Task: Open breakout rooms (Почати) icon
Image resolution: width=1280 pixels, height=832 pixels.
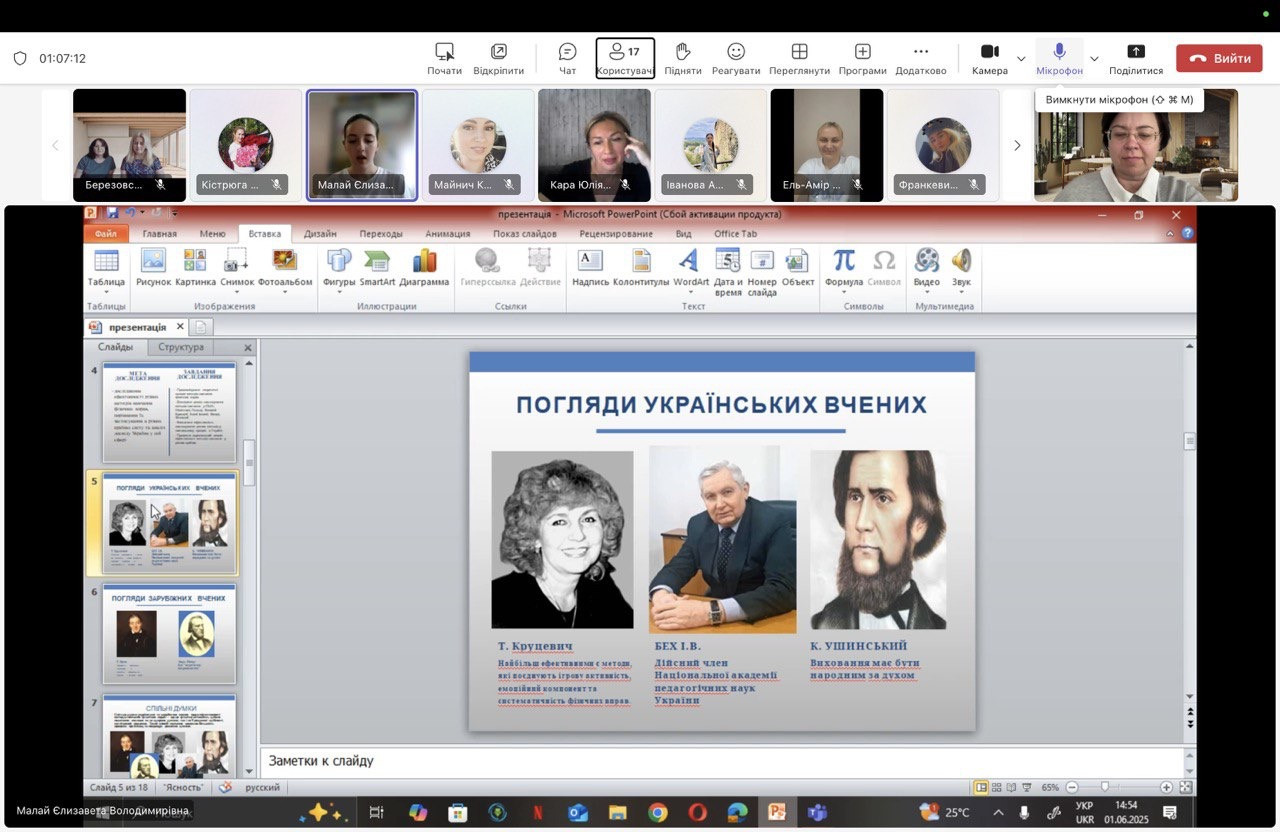Action: 444,58
